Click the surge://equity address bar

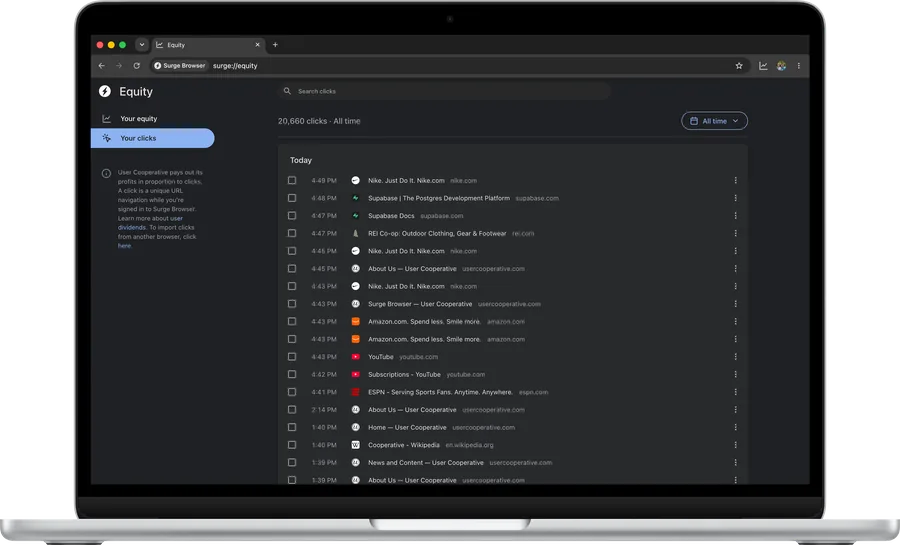tap(235, 66)
